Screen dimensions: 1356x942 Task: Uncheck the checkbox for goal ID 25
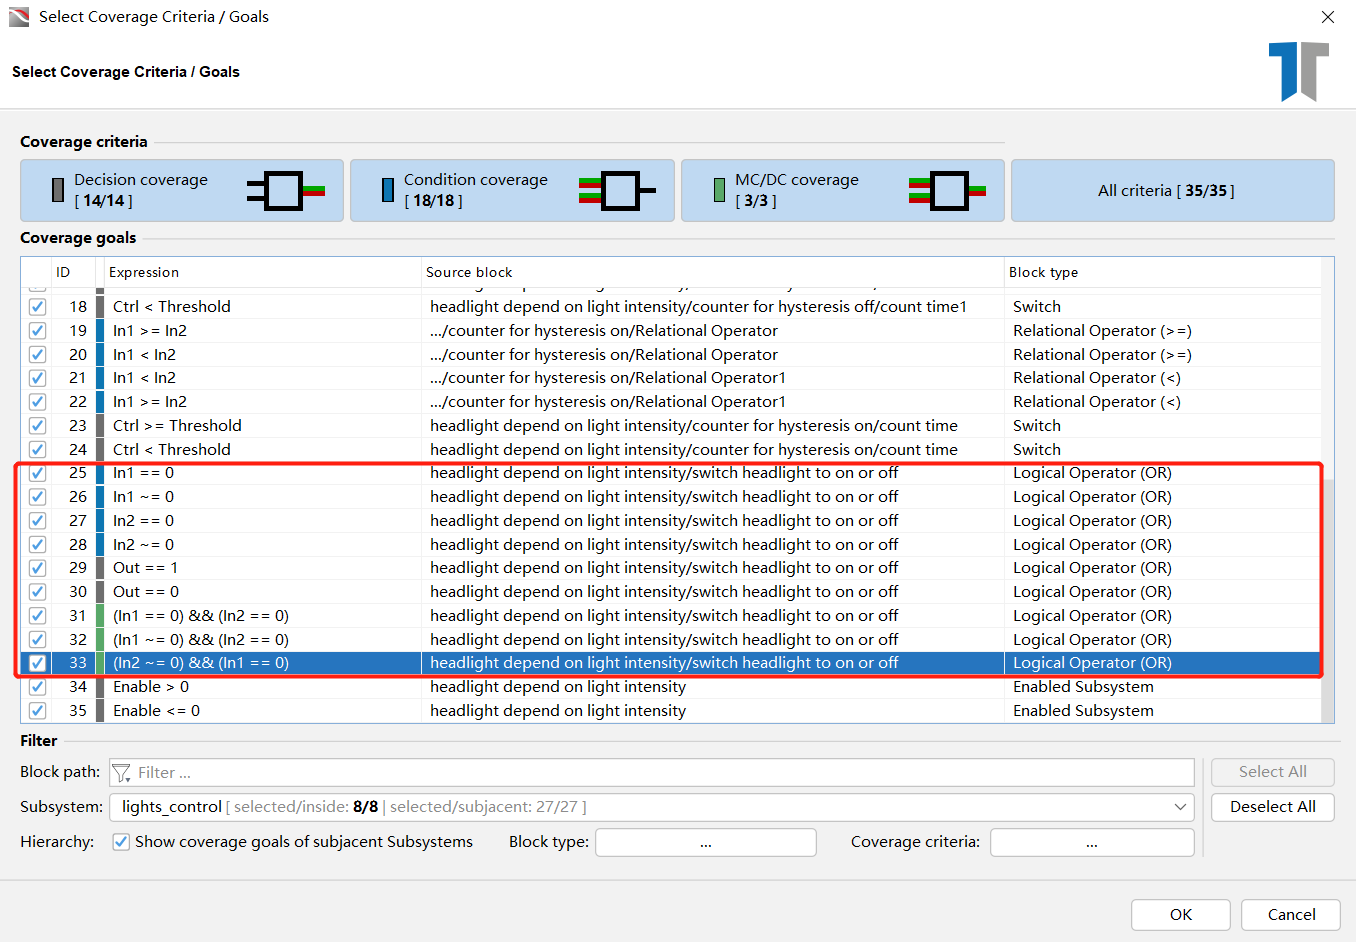(x=37, y=473)
